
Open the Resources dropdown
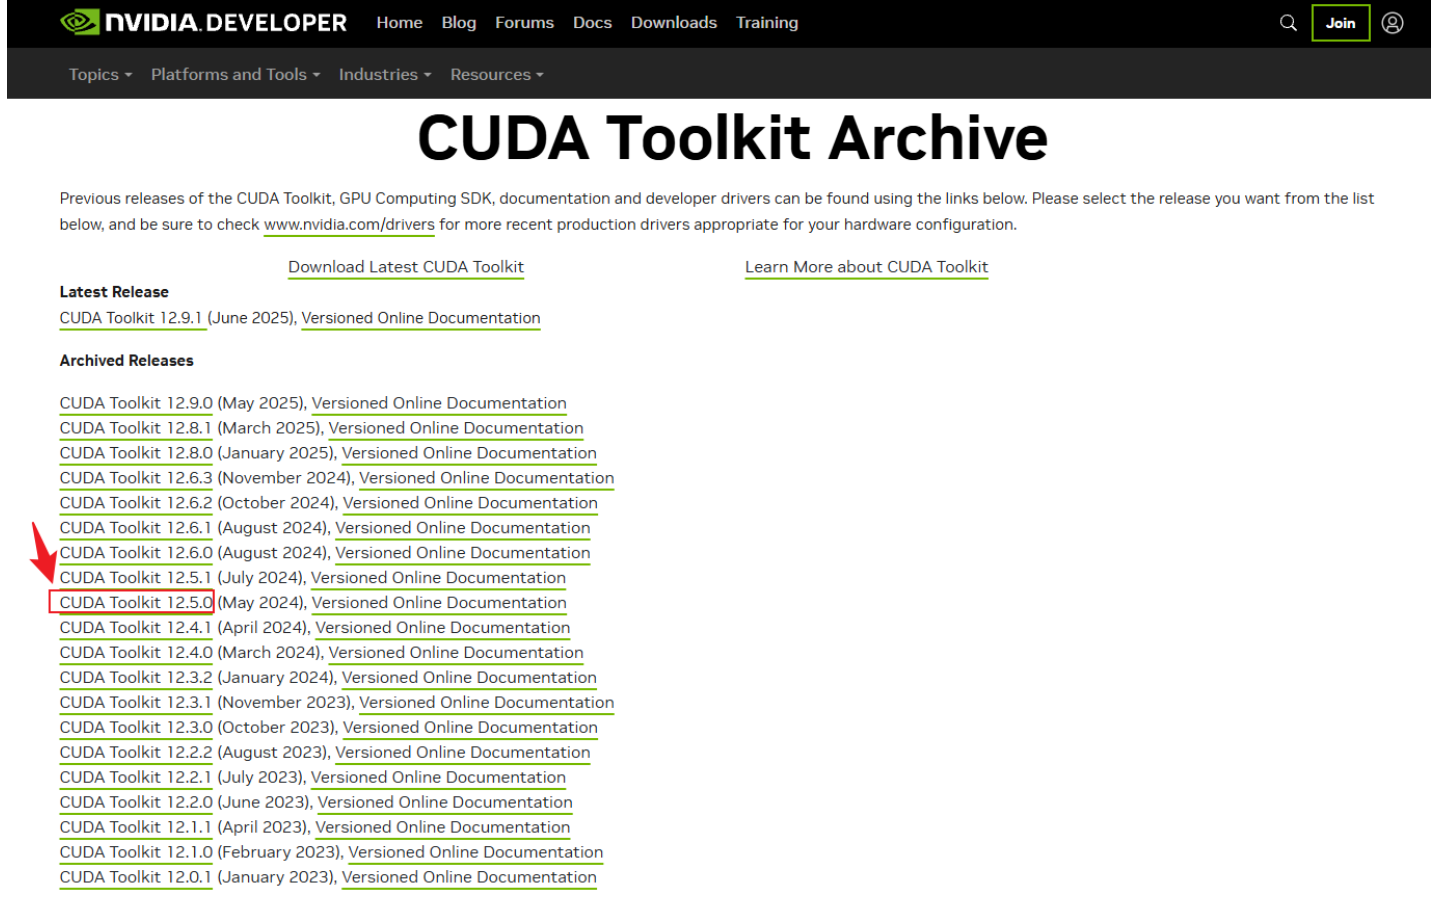(495, 73)
